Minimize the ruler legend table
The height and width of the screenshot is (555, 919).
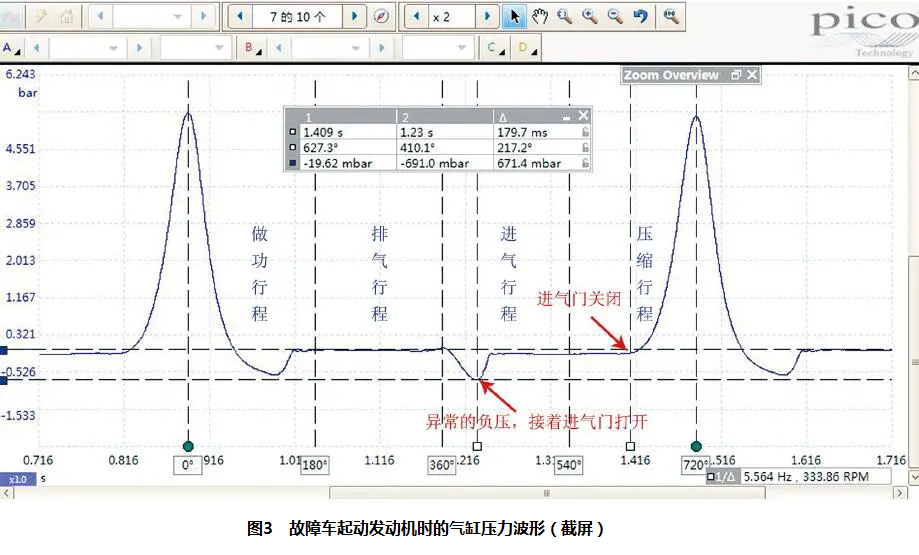click(x=566, y=117)
